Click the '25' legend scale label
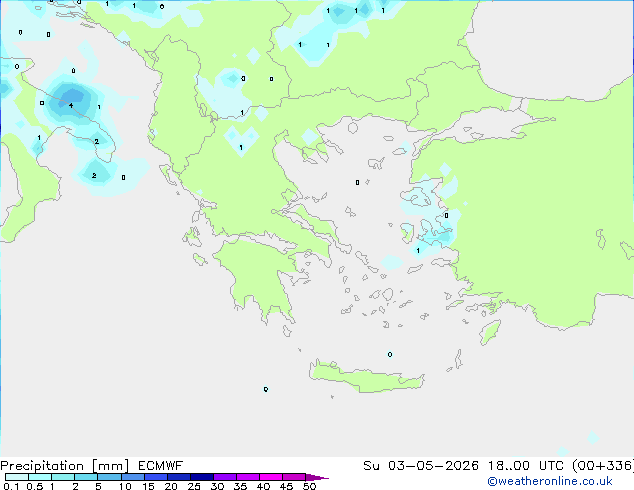 (194, 486)
